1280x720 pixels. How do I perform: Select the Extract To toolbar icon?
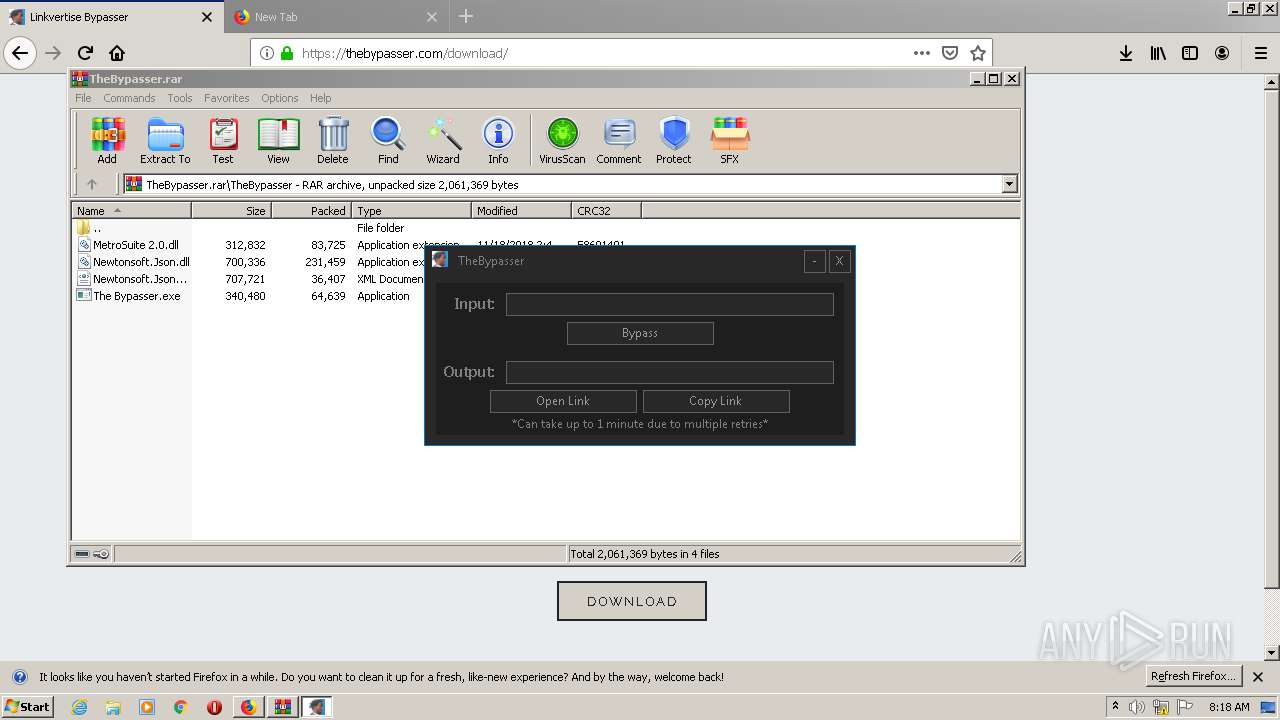coord(165,140)
